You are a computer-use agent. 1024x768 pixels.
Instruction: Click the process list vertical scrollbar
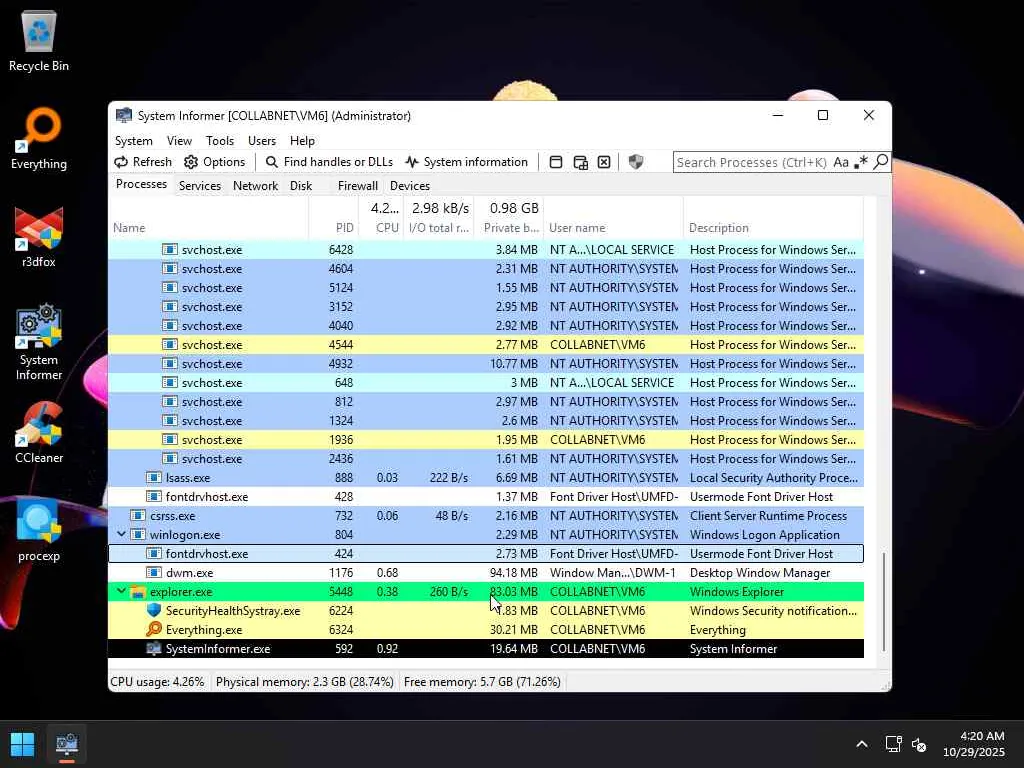[884, 601]
